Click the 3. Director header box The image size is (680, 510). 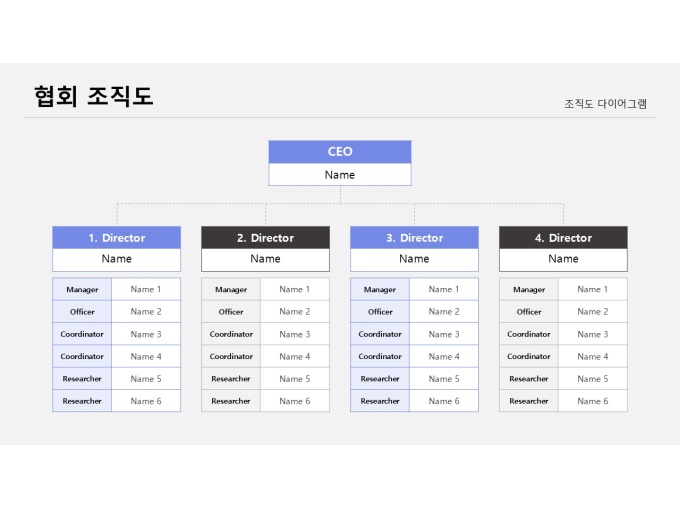tap(414, 238)
